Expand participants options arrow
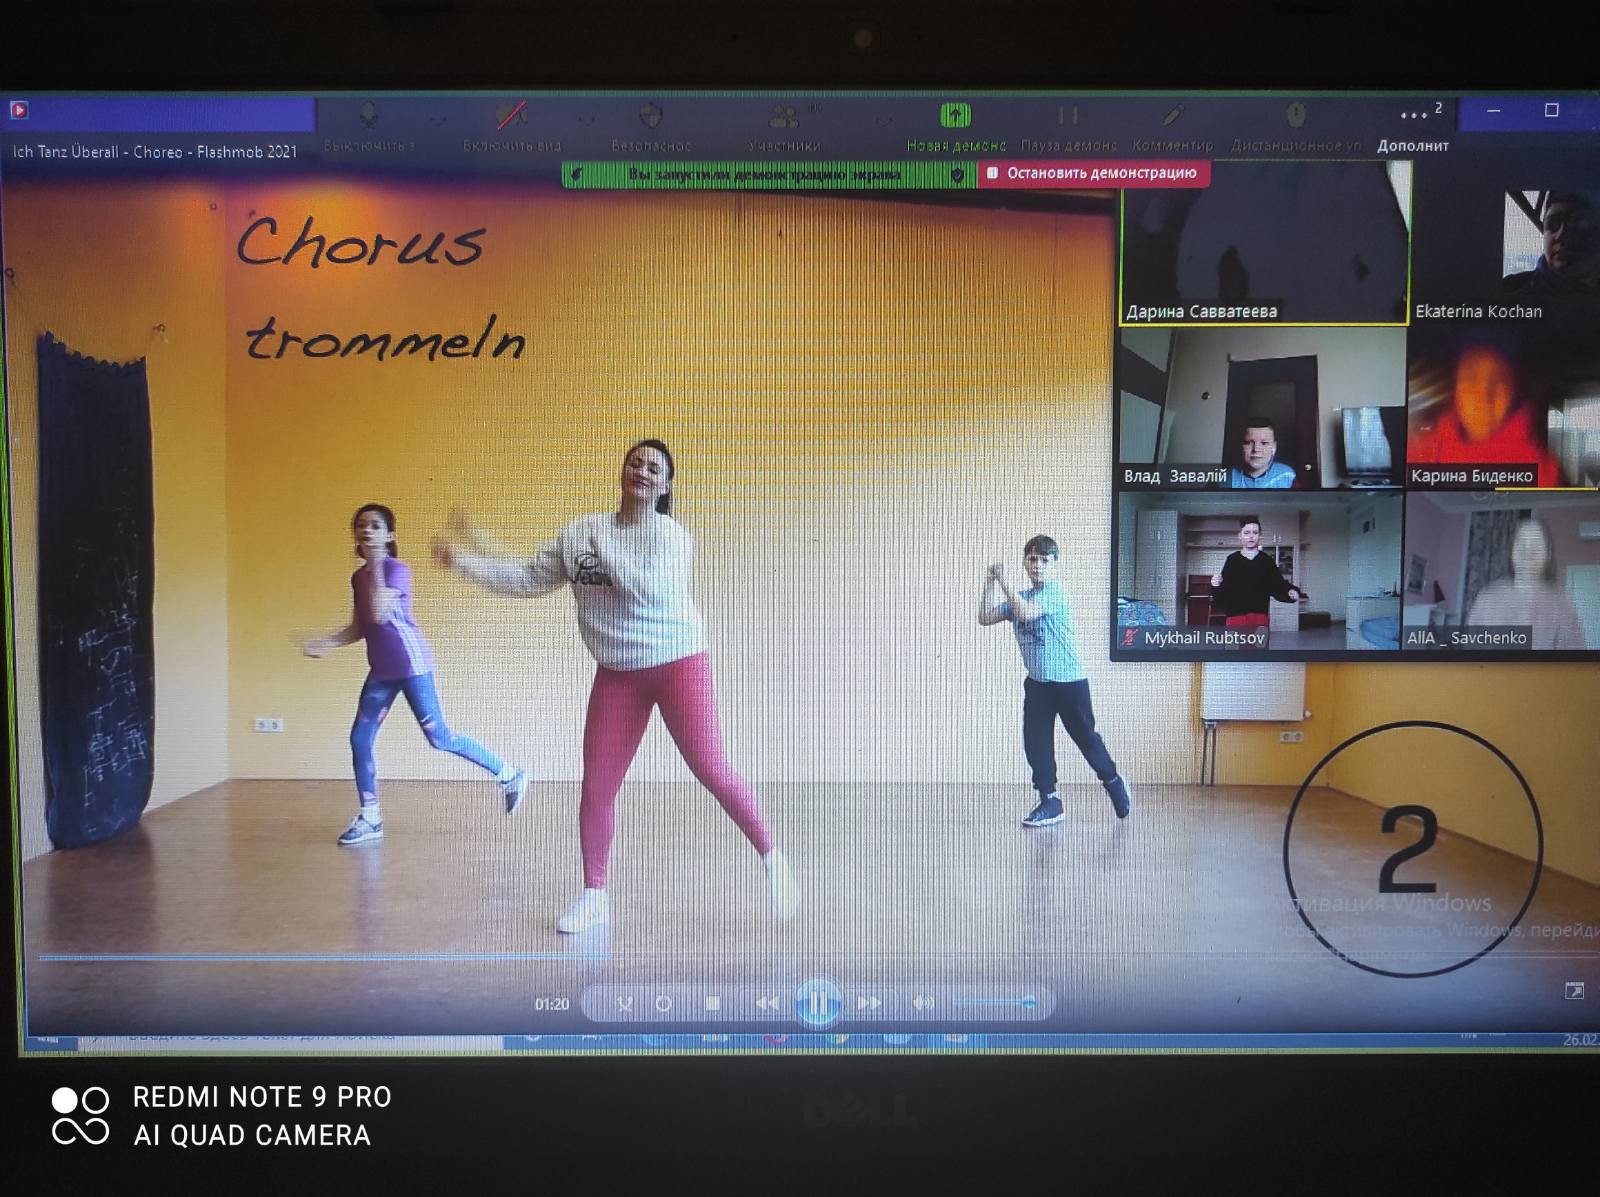1600x1197 pixels. tap(883, 120)
